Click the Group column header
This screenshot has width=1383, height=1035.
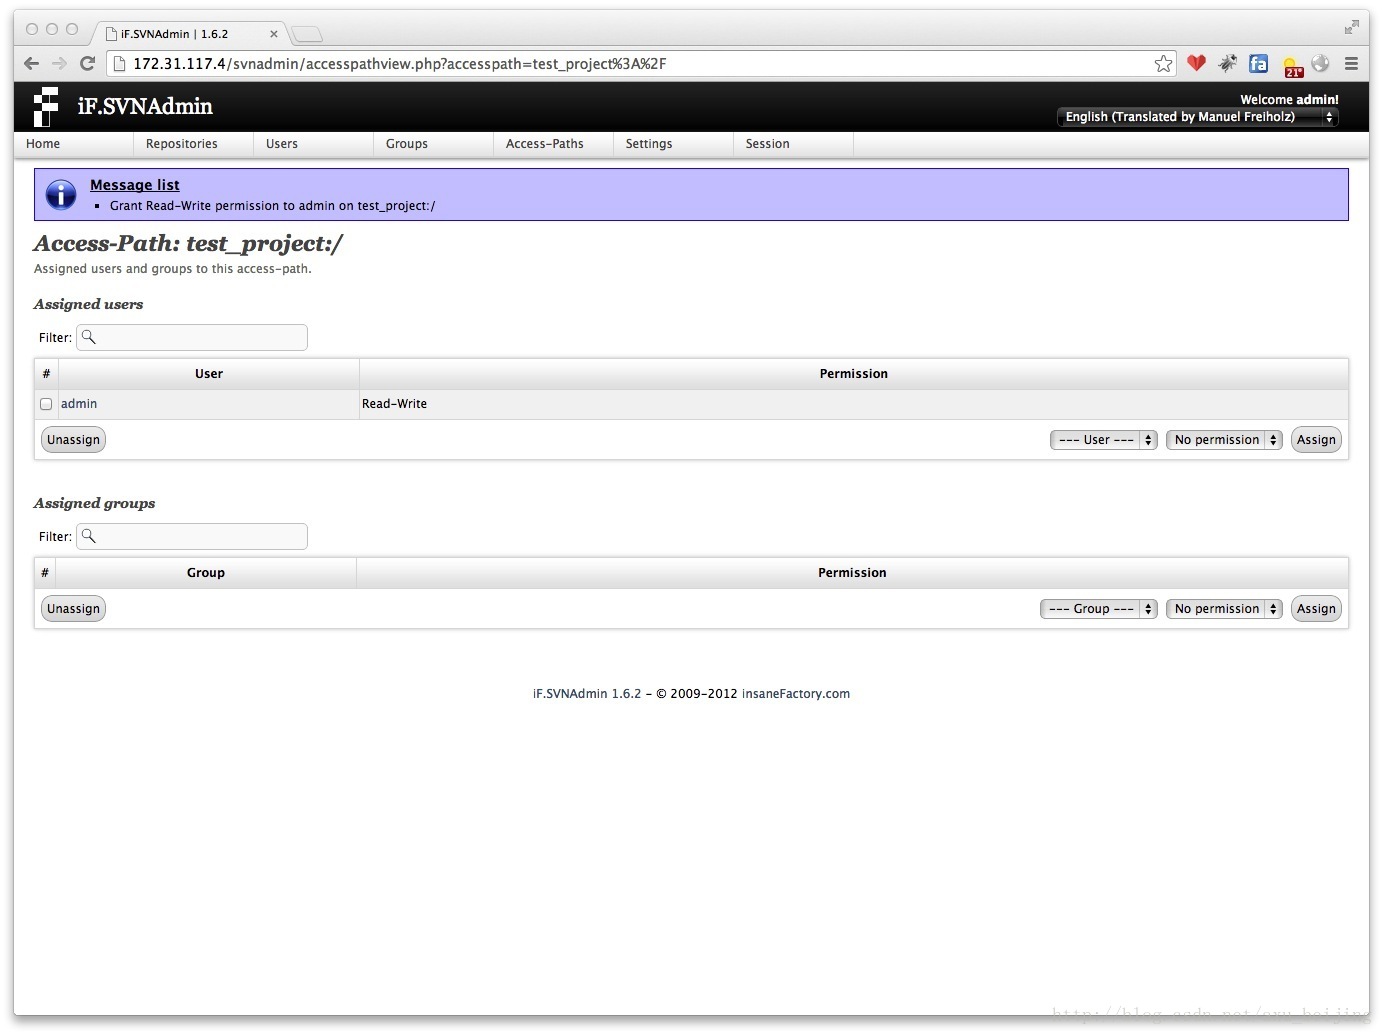pos(206,573)
